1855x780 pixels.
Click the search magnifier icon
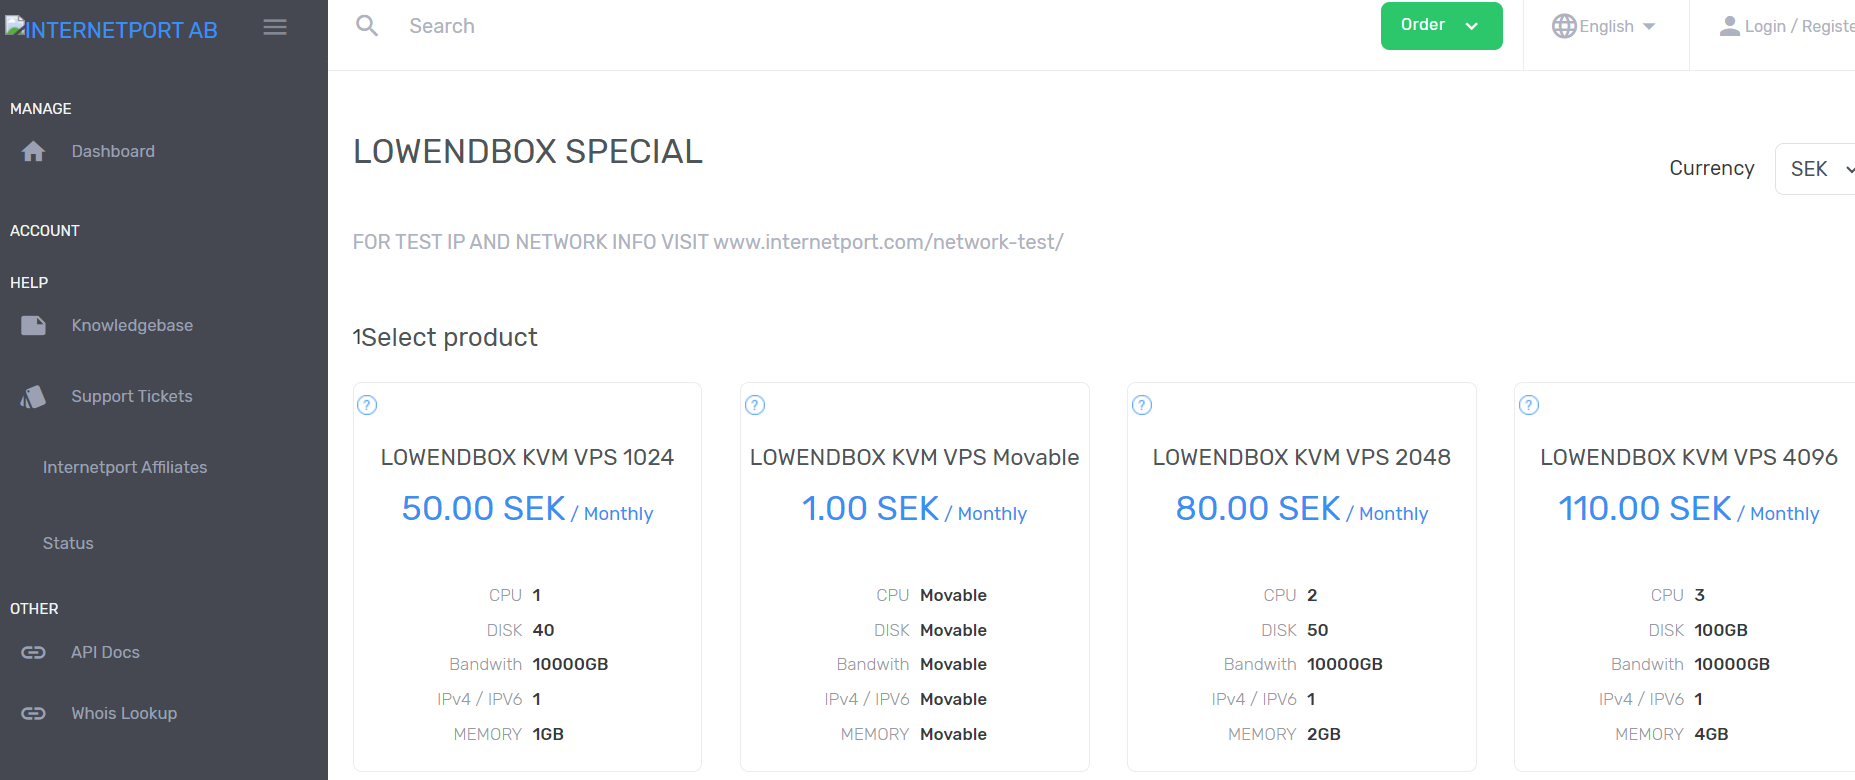(367, 26)
